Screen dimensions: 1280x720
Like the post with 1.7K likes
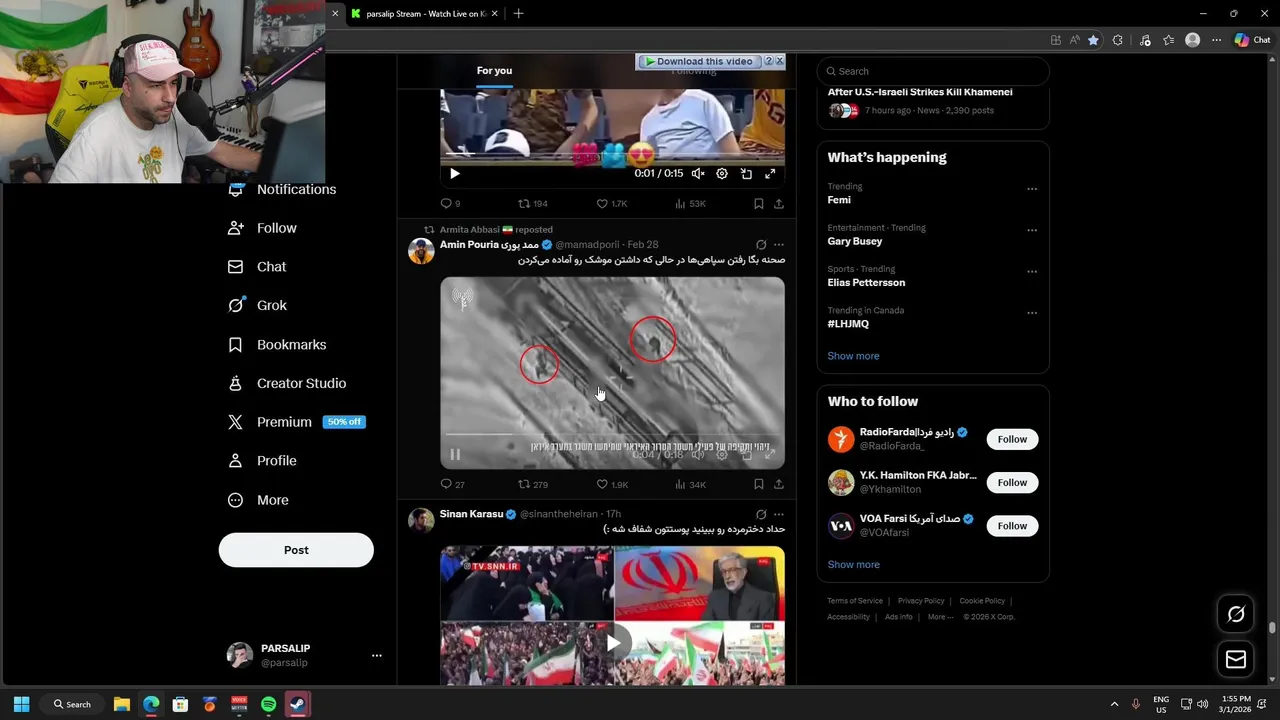(x=612, y=204)
